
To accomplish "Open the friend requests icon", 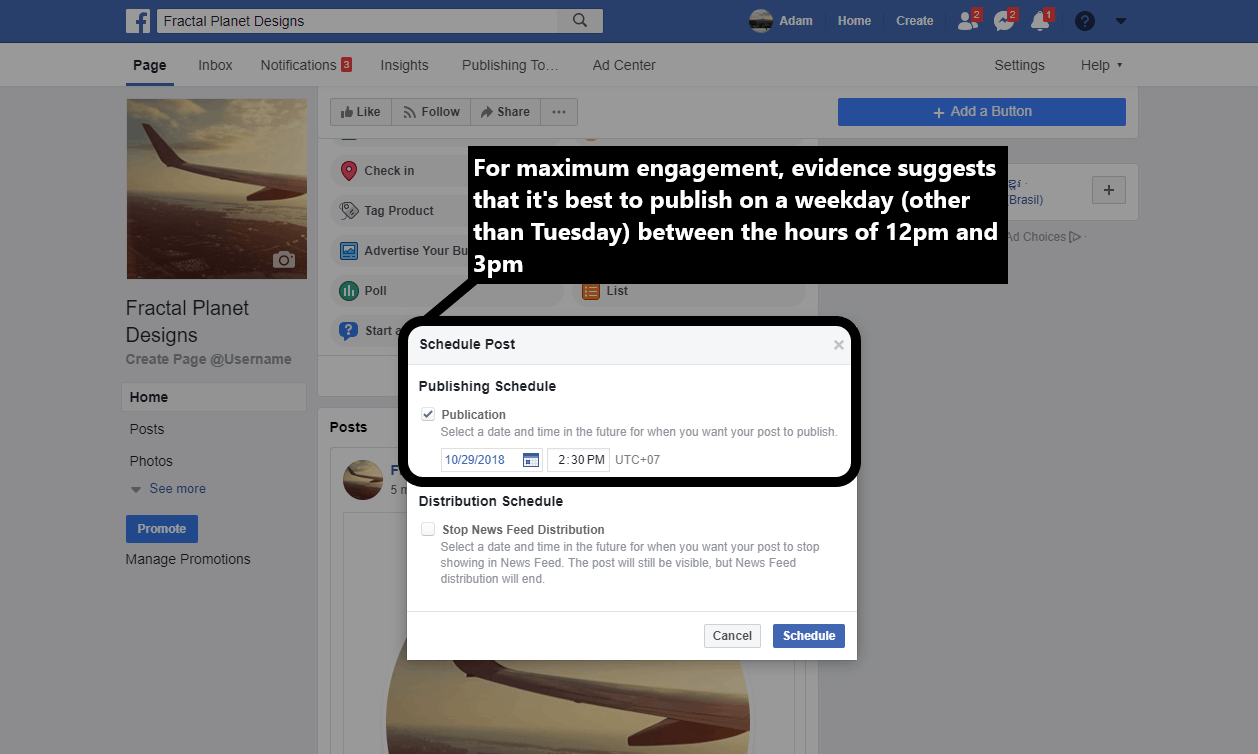I will point(968,21).
